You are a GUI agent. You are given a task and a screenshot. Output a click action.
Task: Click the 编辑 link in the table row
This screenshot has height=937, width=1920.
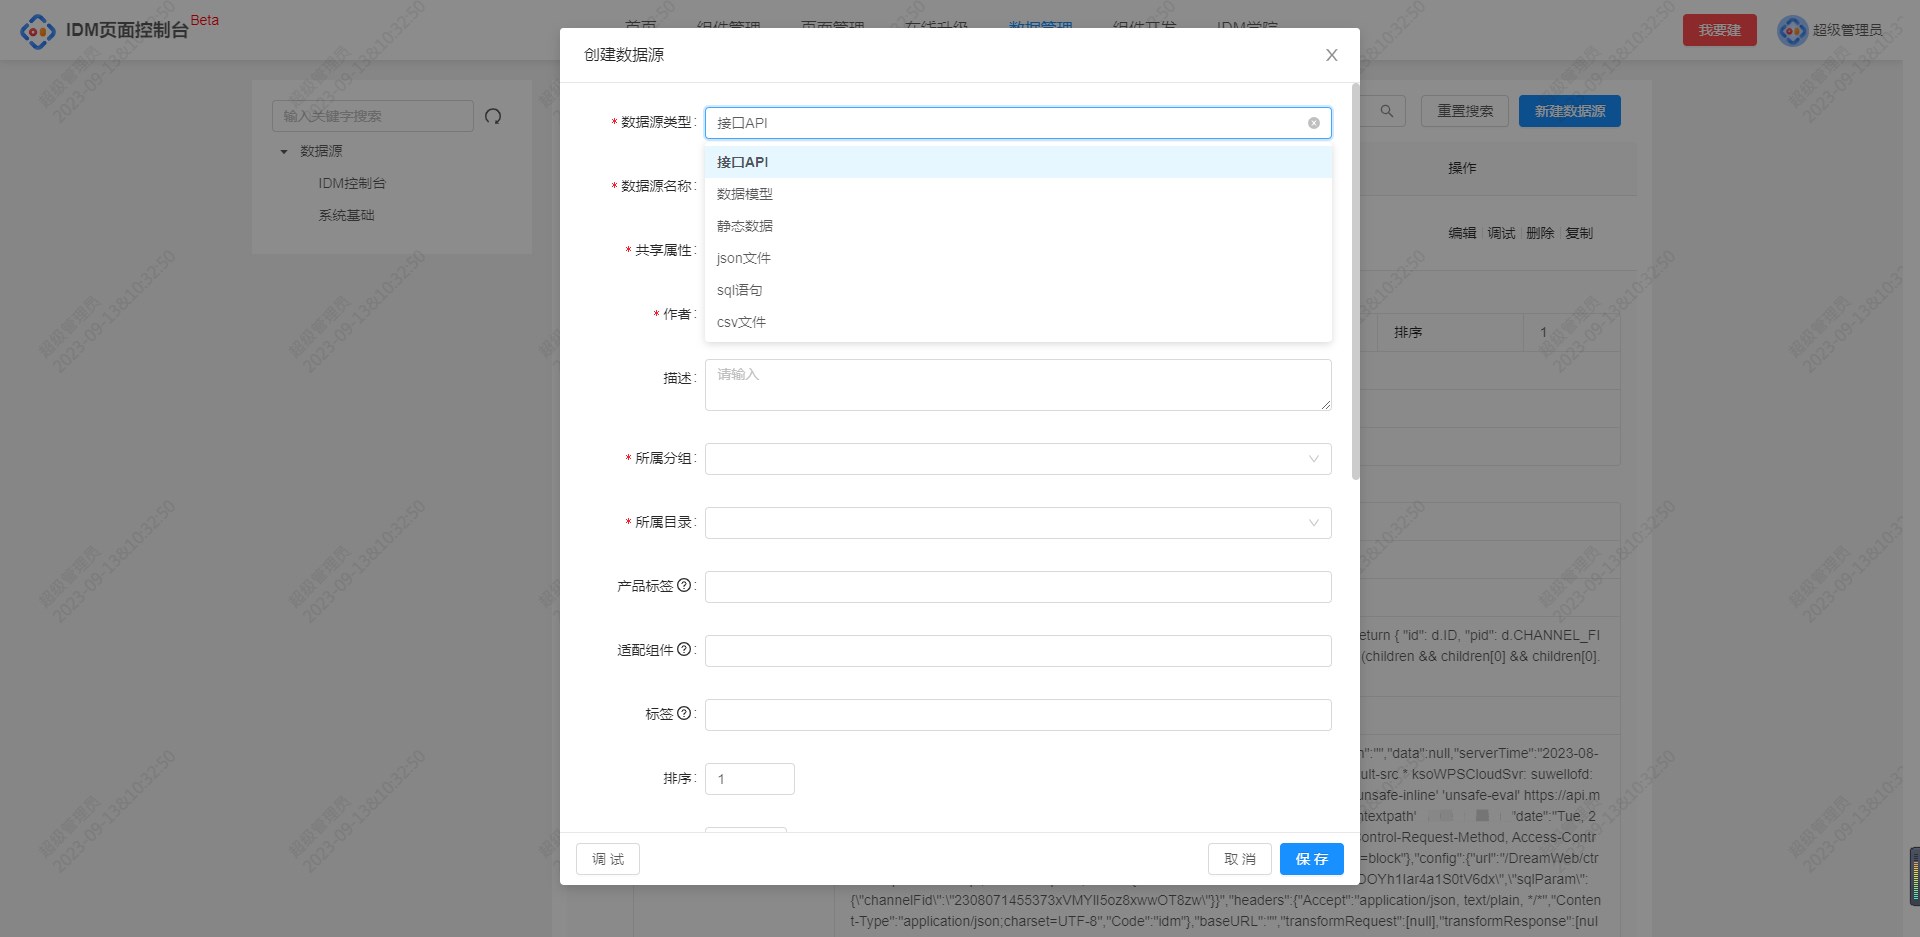coord(1462,233)
